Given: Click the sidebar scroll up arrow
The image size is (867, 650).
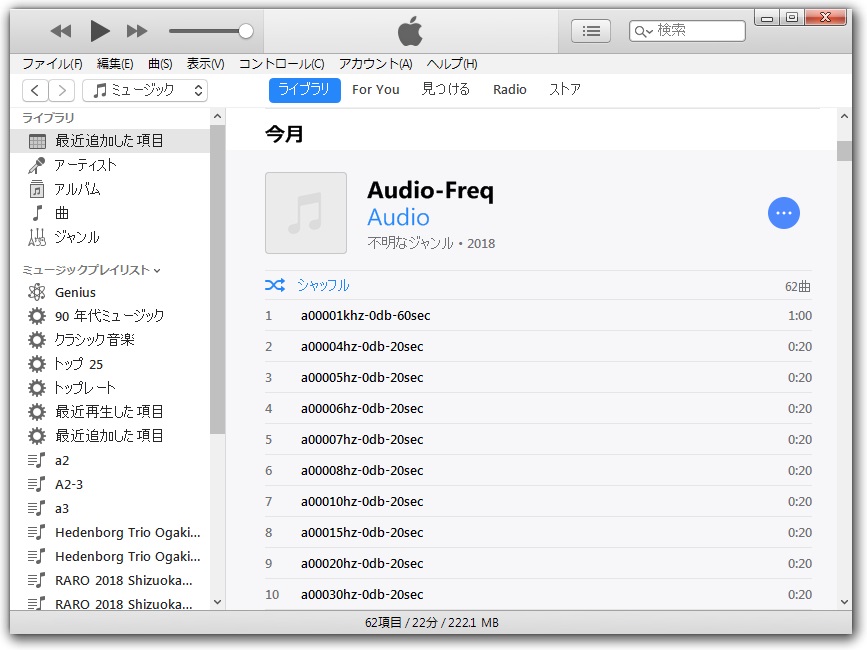Looking at the screenshot, I should click(217, 116).
